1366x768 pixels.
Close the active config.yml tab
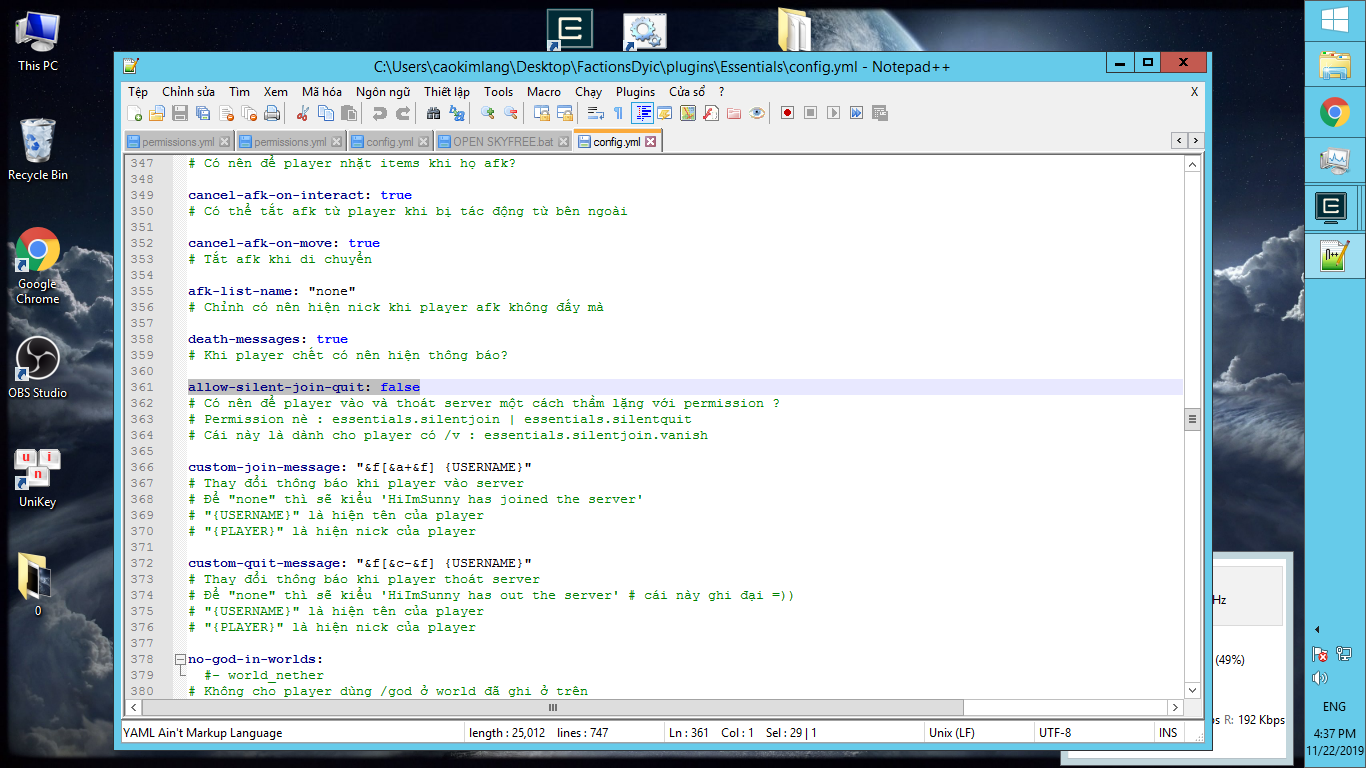pos(650,142)
